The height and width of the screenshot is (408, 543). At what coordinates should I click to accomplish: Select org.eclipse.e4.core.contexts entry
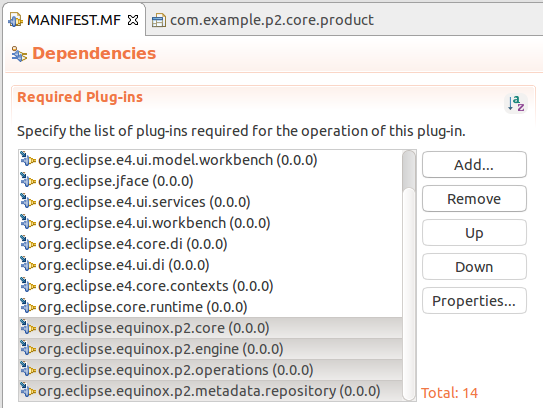[x=211, y=286]
